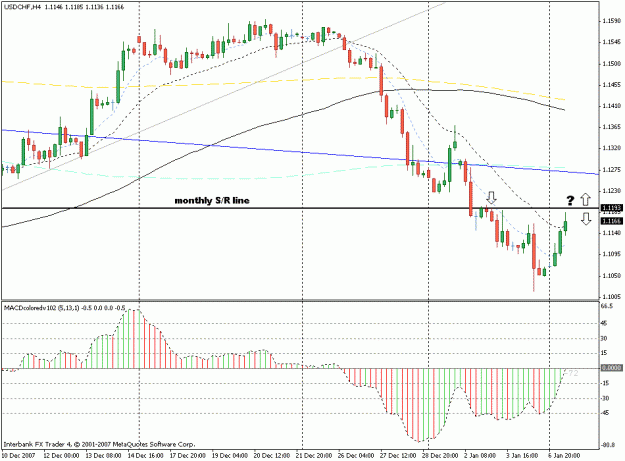The width and height of the screenshot is (625, 461).
Task: Click the 10 Dec 2007 time label
Action: click(18, 455)
